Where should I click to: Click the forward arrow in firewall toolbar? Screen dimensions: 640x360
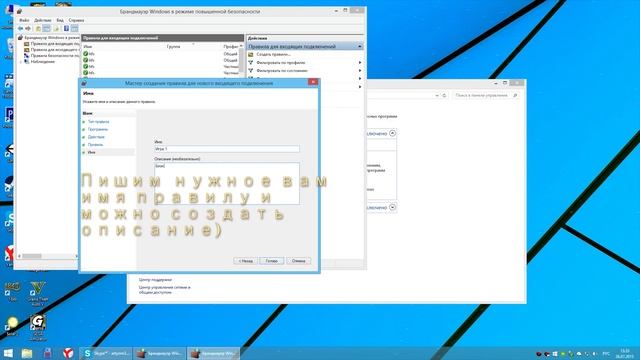[28, 29]
